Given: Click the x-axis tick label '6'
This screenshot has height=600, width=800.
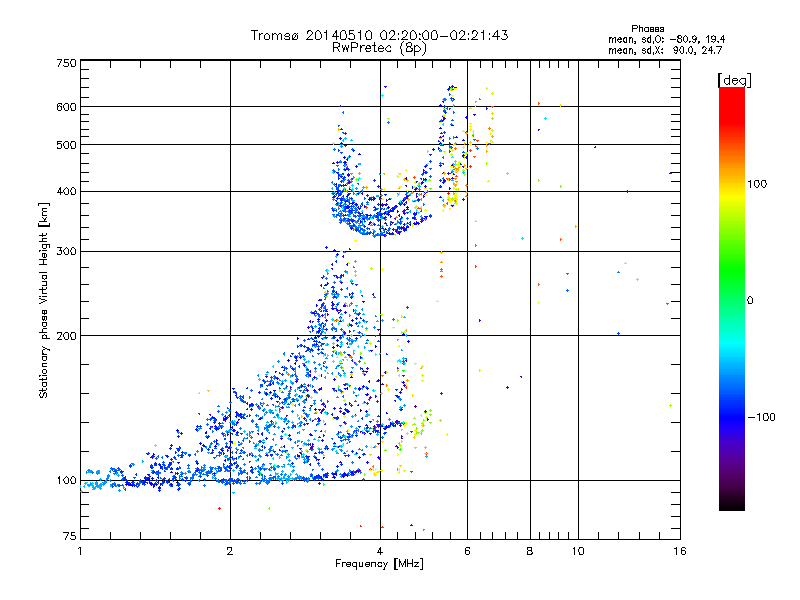Looking at the screenshot, I should 467,551.
